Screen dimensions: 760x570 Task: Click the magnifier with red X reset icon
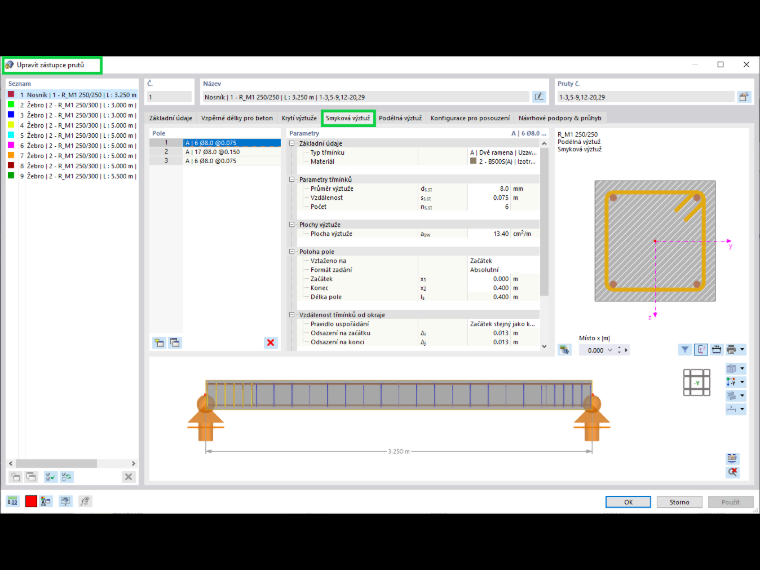click(x=732, y=472)
